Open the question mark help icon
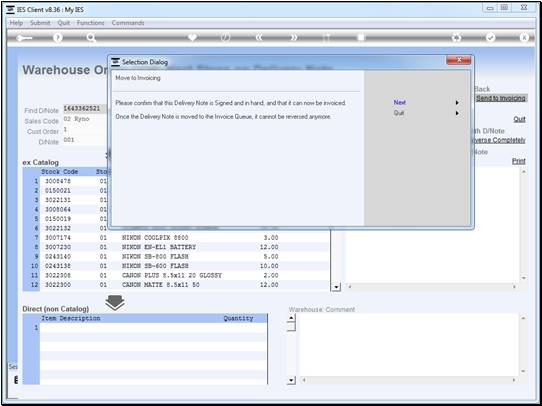The image size is (542, 406). pos(58,38)
